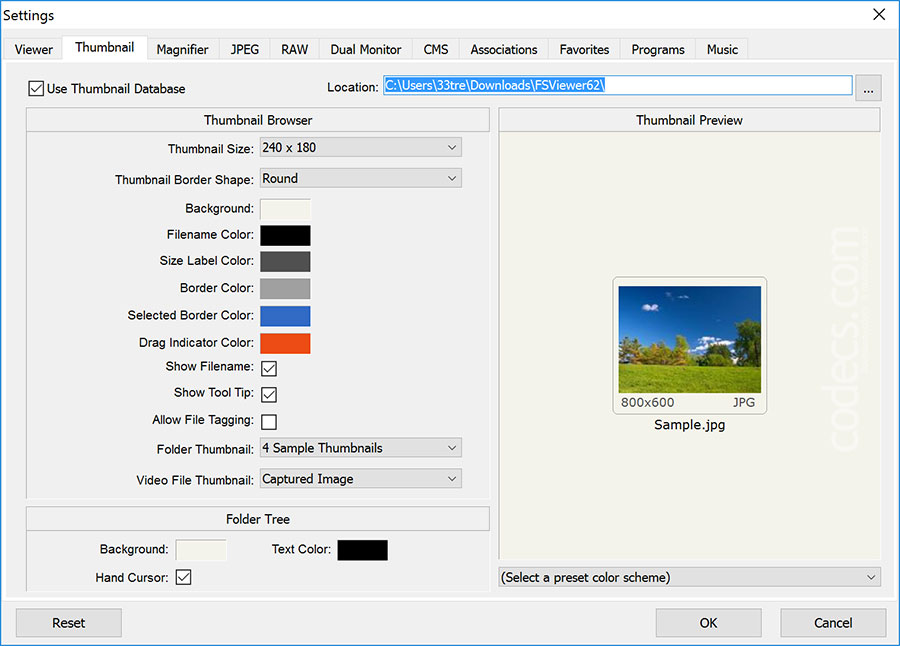
Task: Confirm settings with OK button
Action: (708, 623)
